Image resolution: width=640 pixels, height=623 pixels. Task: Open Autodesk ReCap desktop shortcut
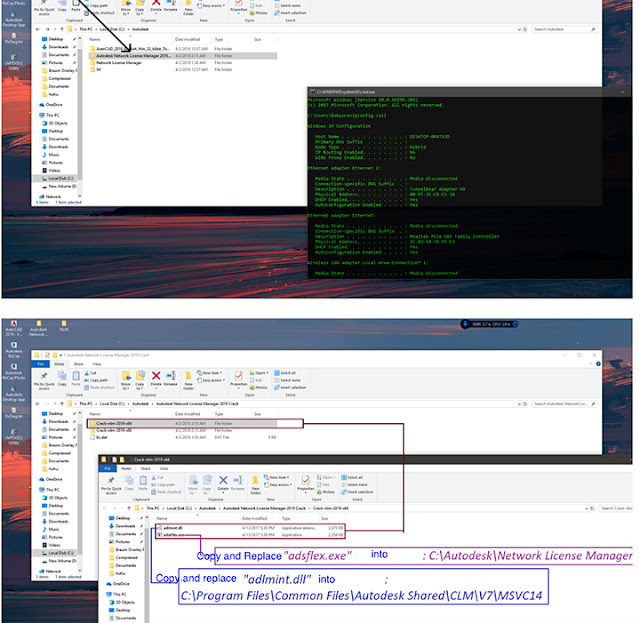pyautogui.click(x=13, y=350)
